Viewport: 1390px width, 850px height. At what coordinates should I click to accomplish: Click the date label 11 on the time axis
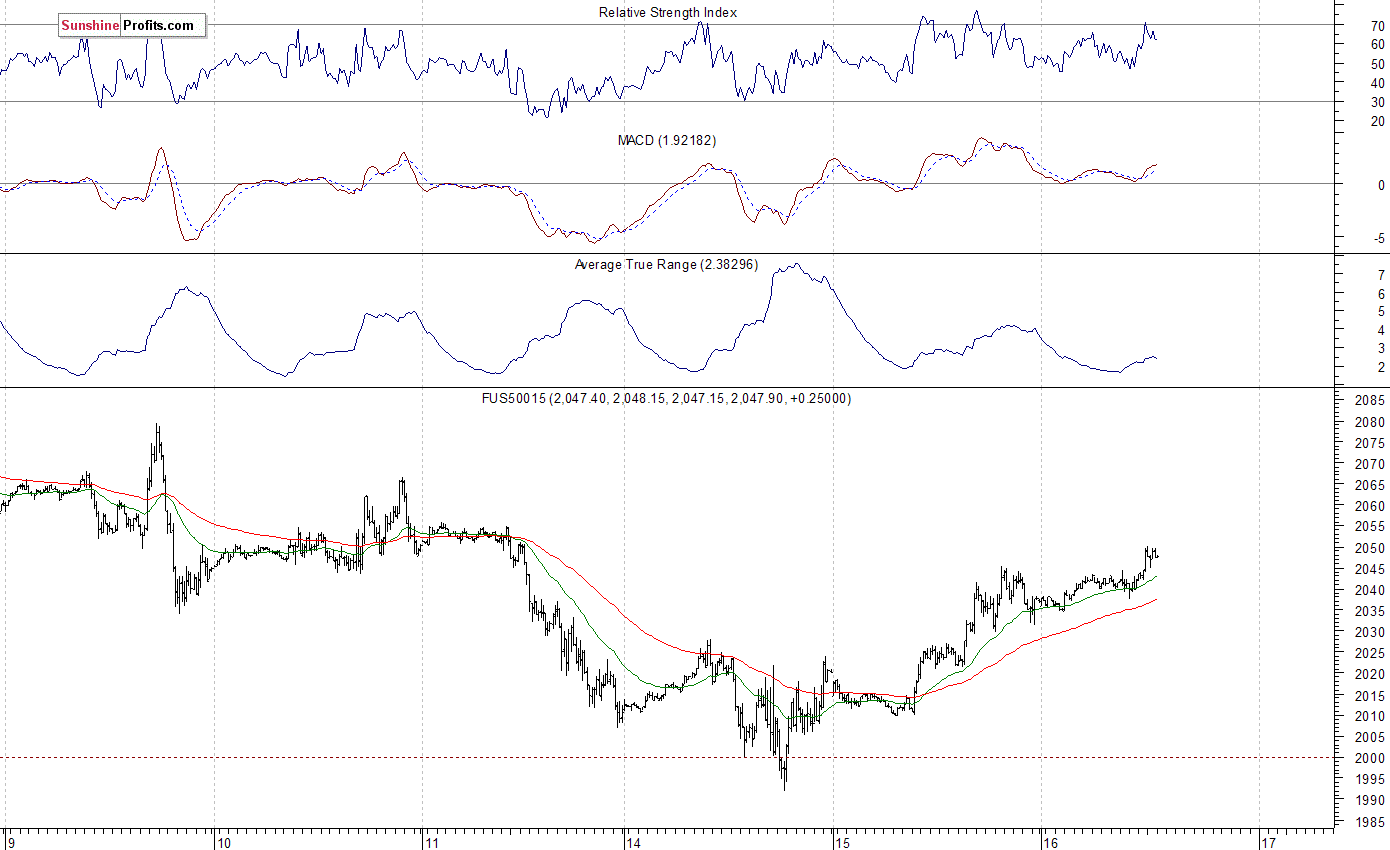pos(432,842)
